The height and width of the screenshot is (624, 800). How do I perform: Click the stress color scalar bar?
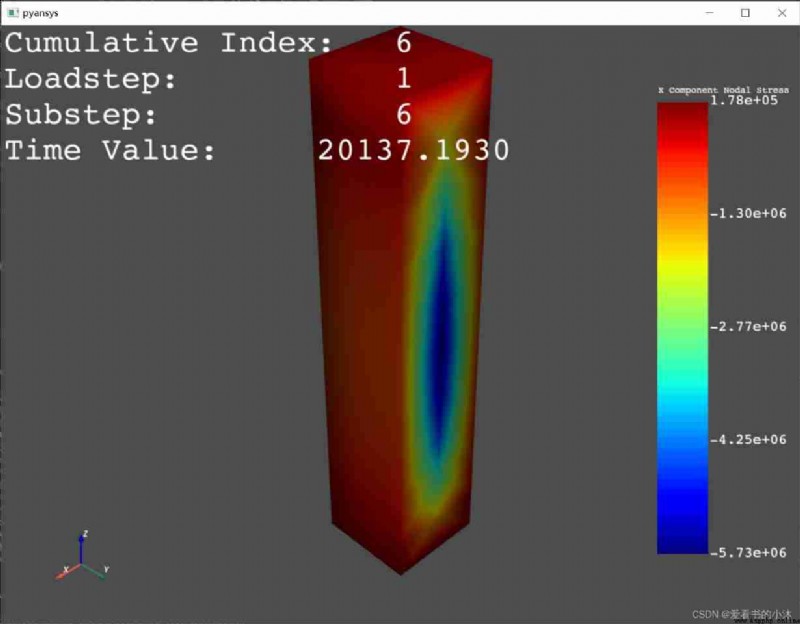click(x=682, y=328)
